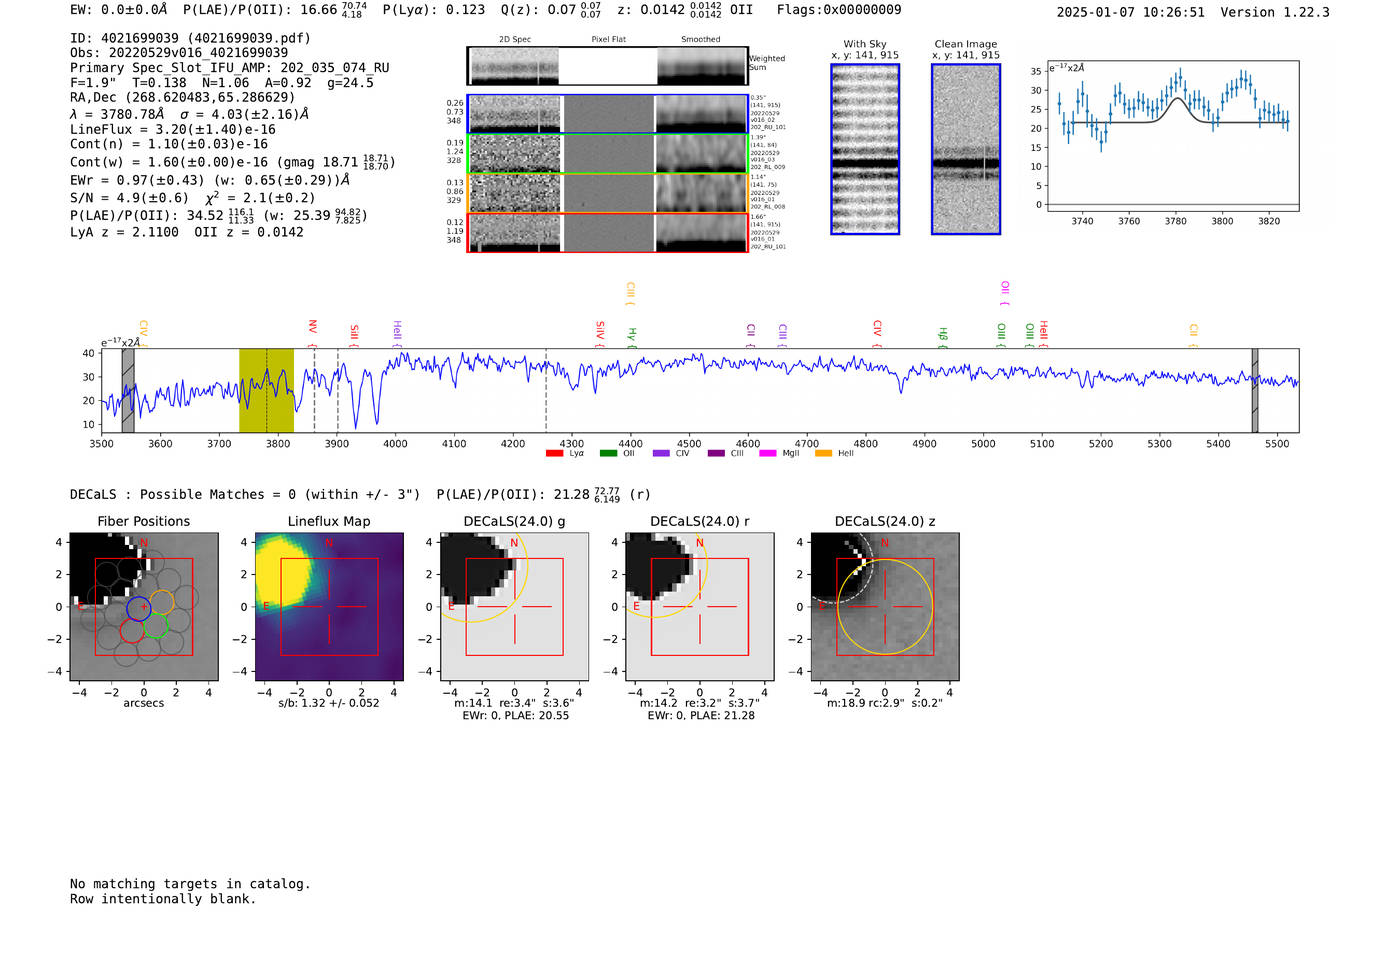Click the blue fiber circle in Fiber Positions
The image size is (1400, 953).
[x=138, y=608]
